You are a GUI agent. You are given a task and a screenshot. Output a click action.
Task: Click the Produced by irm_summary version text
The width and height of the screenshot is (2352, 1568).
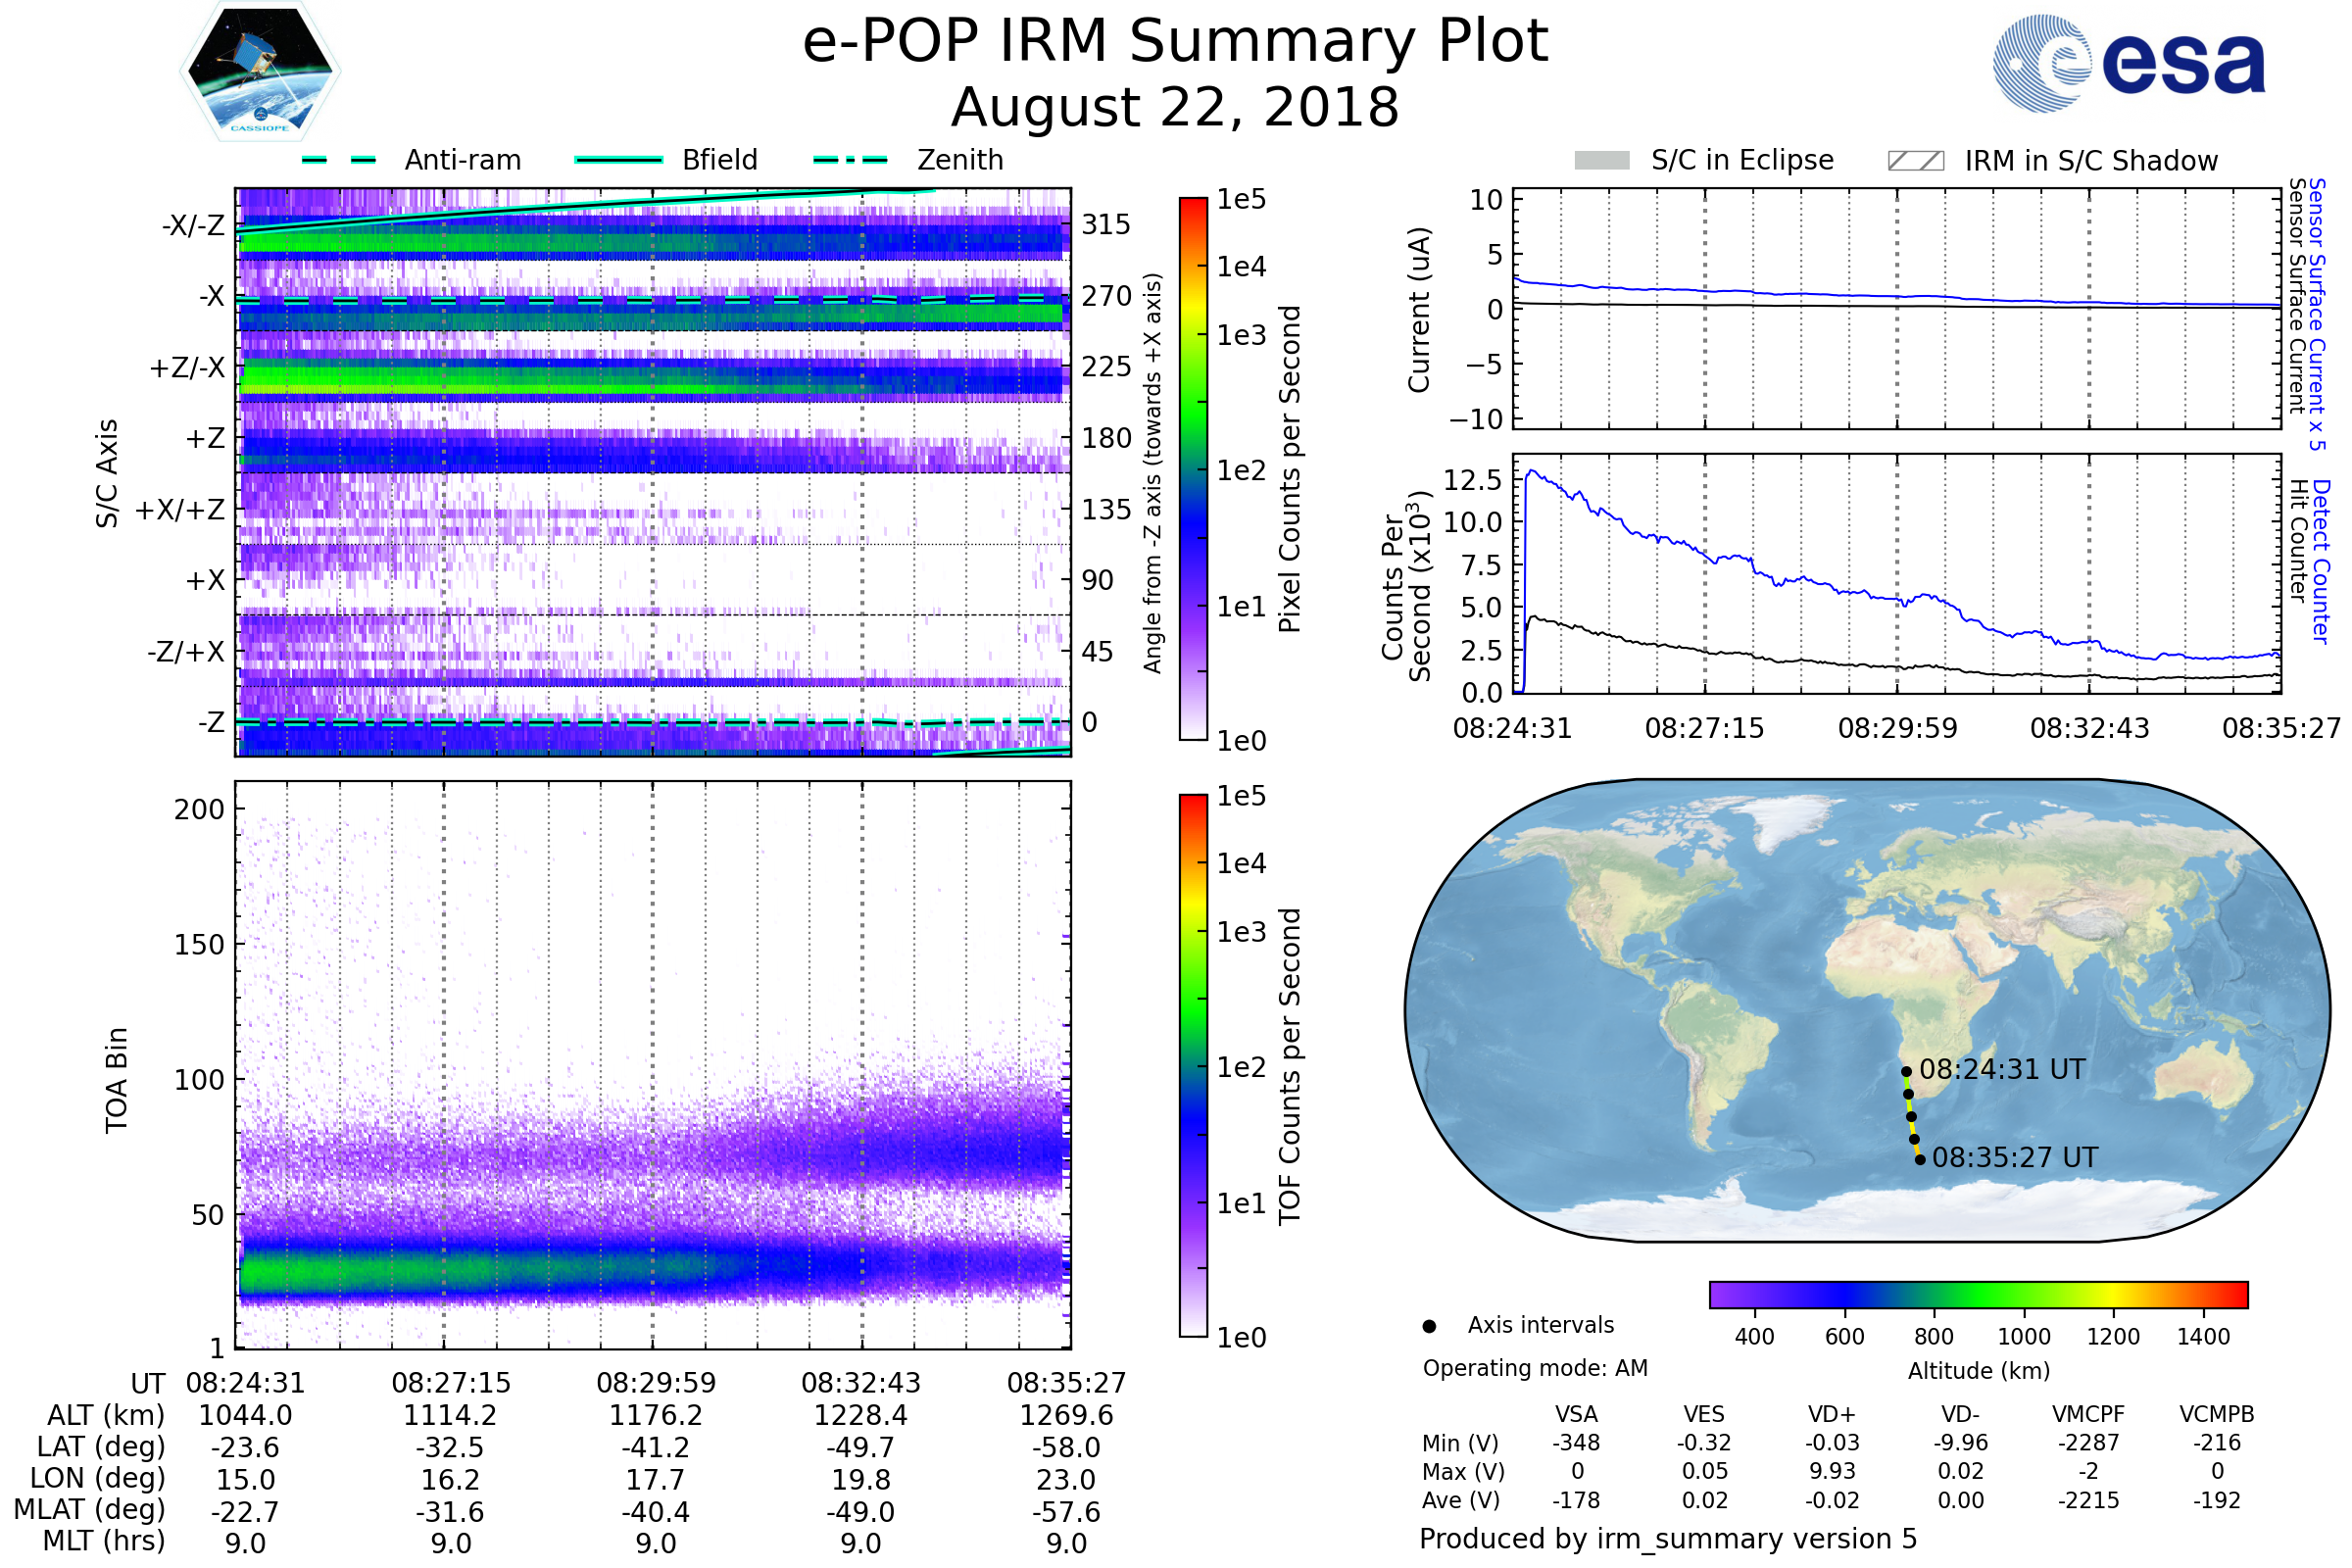pyautogui.click(x=1667, y=1538)
